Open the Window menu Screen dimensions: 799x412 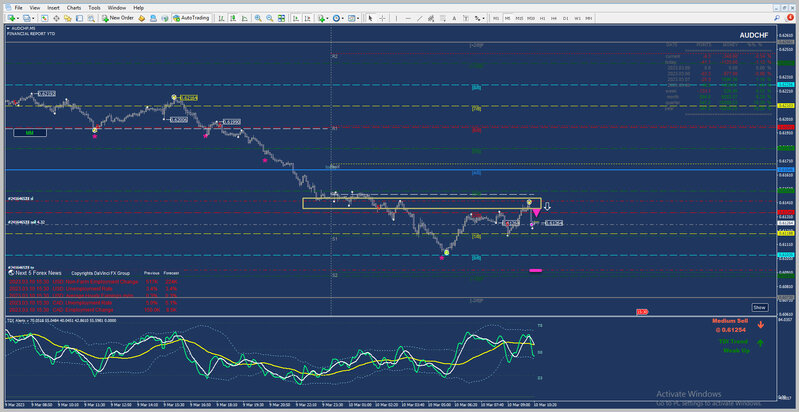click(117, 8)
